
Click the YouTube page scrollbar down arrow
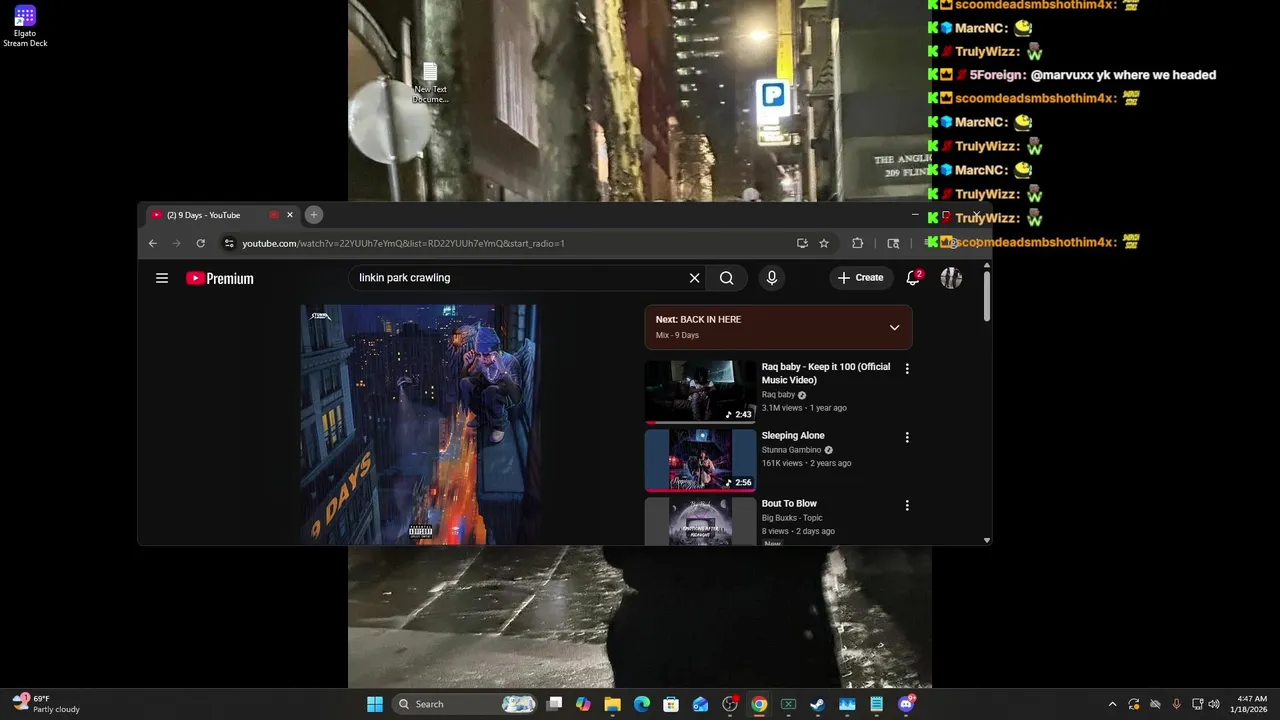987,540
